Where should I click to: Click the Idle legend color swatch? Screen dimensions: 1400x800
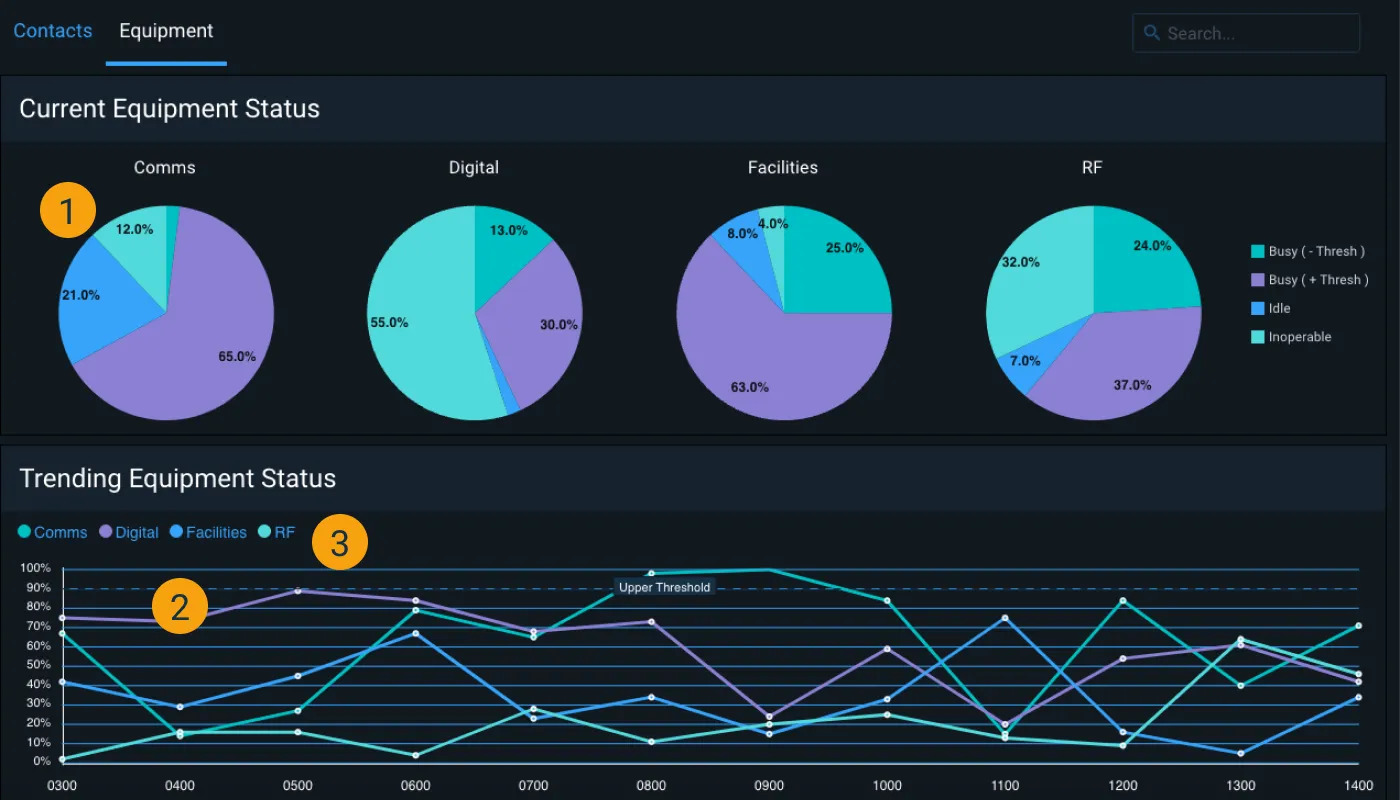pos(1258,309)
